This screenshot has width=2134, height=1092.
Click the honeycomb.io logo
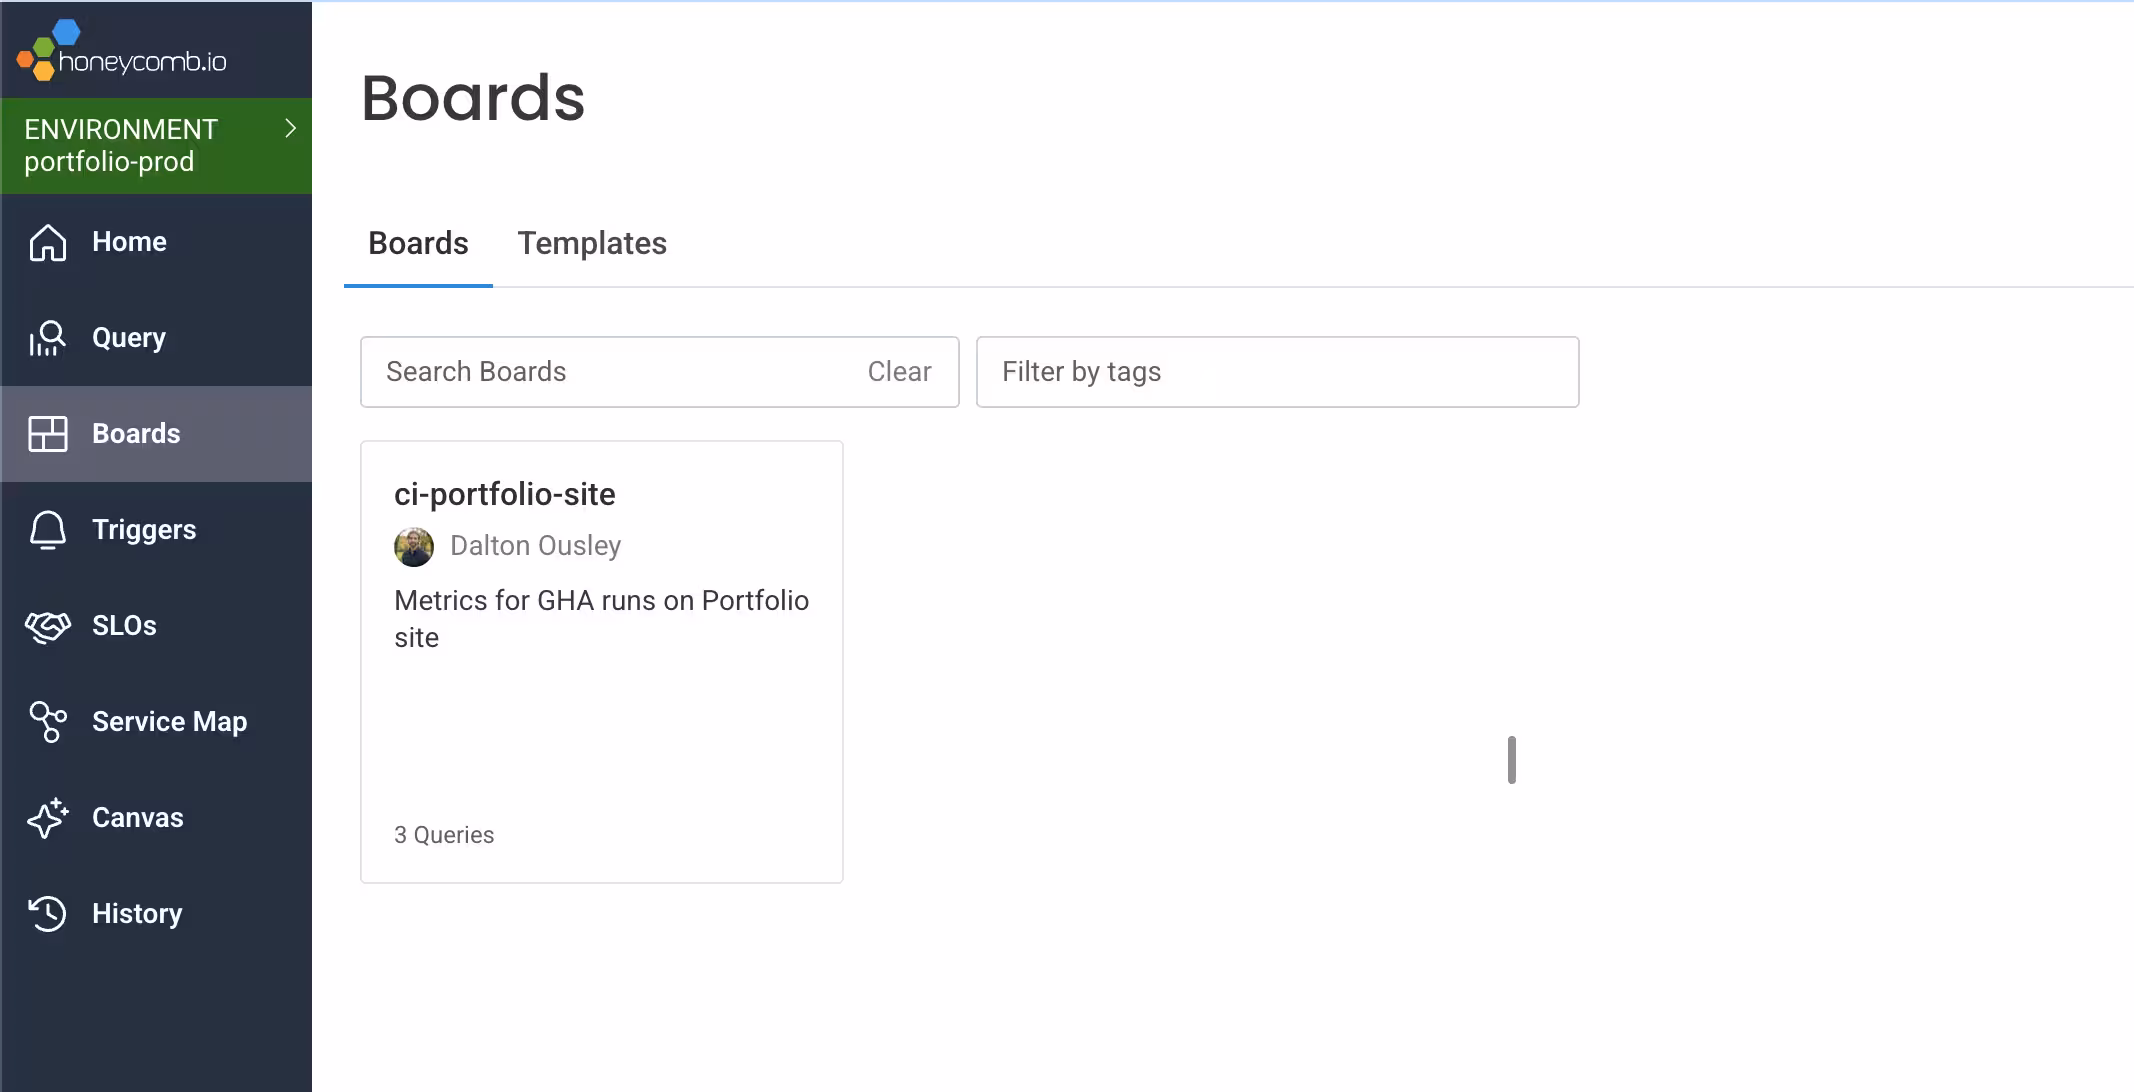click(120, 49)
